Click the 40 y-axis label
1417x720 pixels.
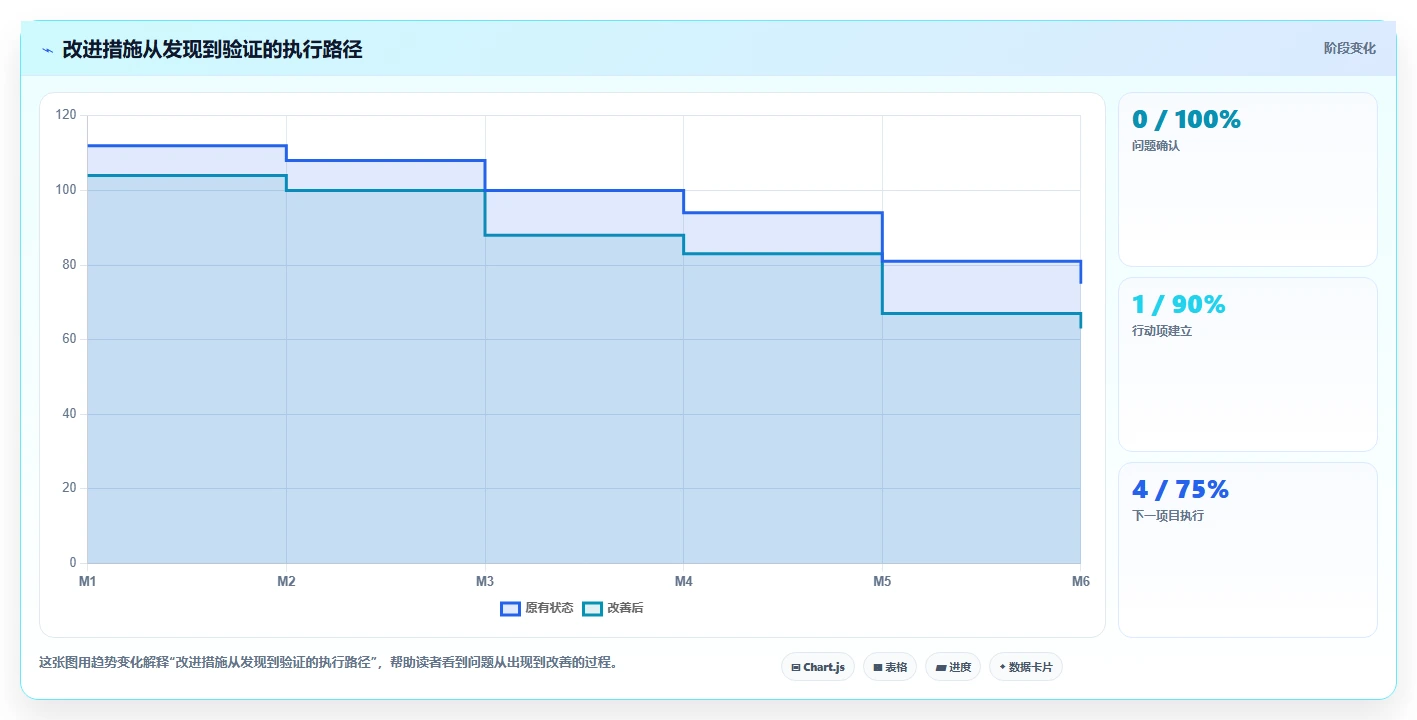69,414
